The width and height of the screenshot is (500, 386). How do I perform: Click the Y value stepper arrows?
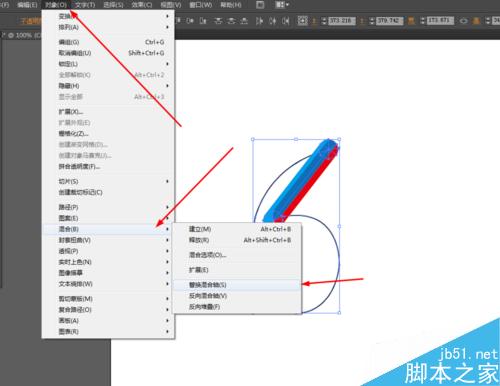[372, 21]
